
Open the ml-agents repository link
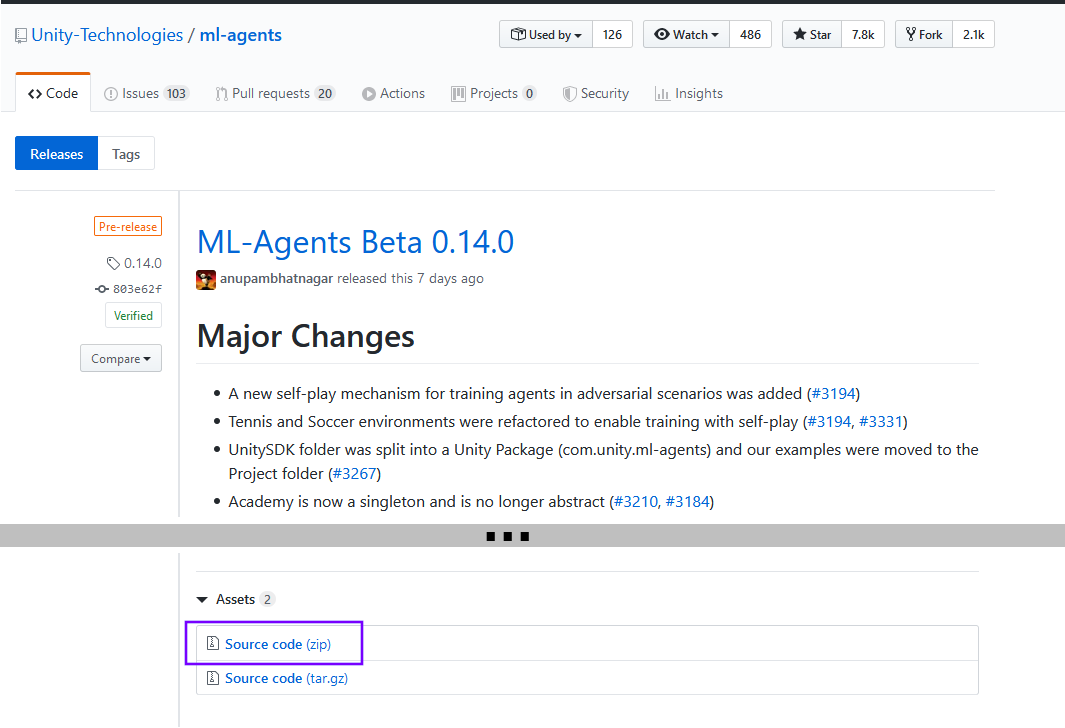pos(240,35)
